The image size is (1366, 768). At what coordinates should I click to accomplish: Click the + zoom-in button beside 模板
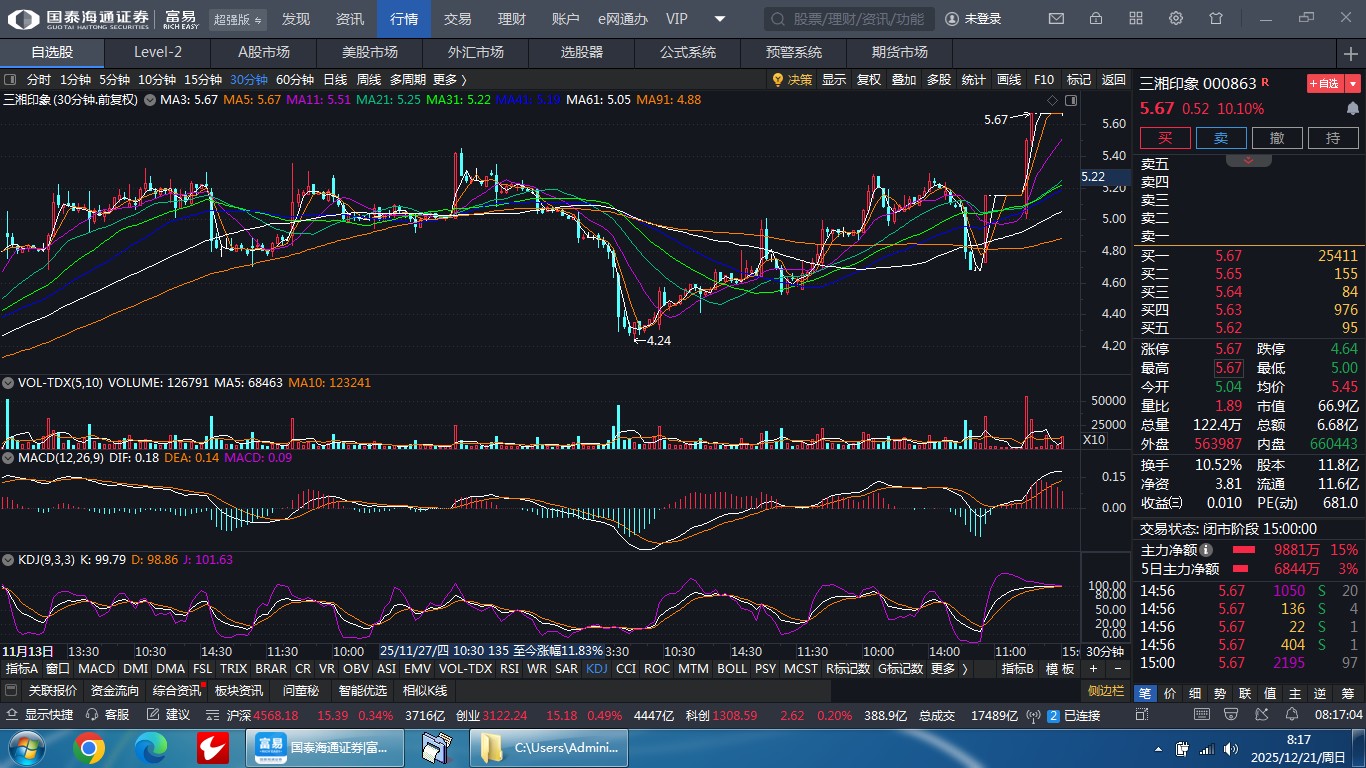pos(1093,669)
